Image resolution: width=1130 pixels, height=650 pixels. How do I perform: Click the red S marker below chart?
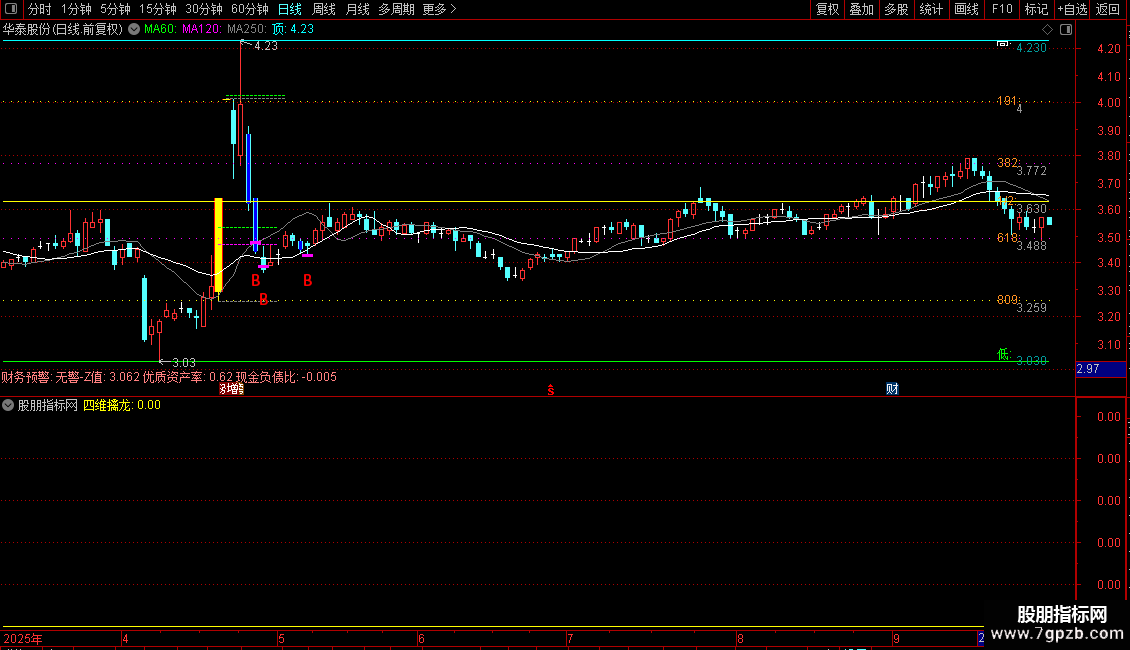[551, 390]
